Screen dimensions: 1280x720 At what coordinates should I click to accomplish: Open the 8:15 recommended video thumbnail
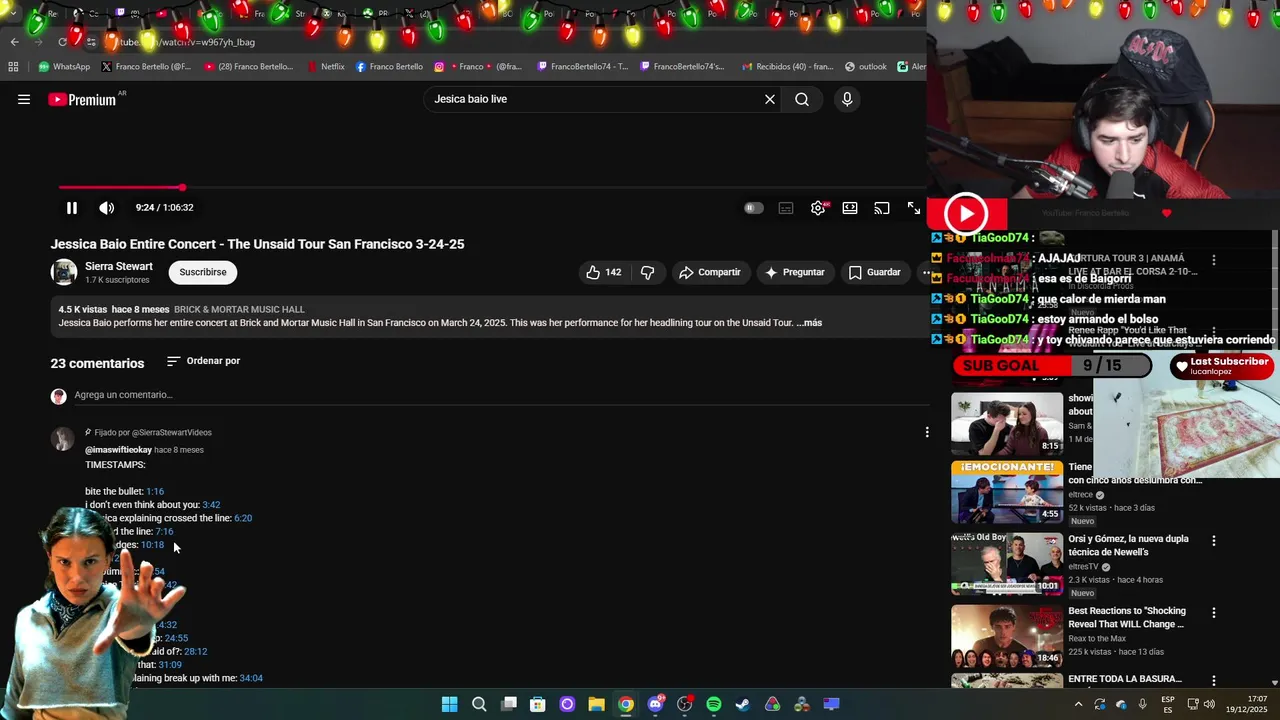[x=1007, y=422]
